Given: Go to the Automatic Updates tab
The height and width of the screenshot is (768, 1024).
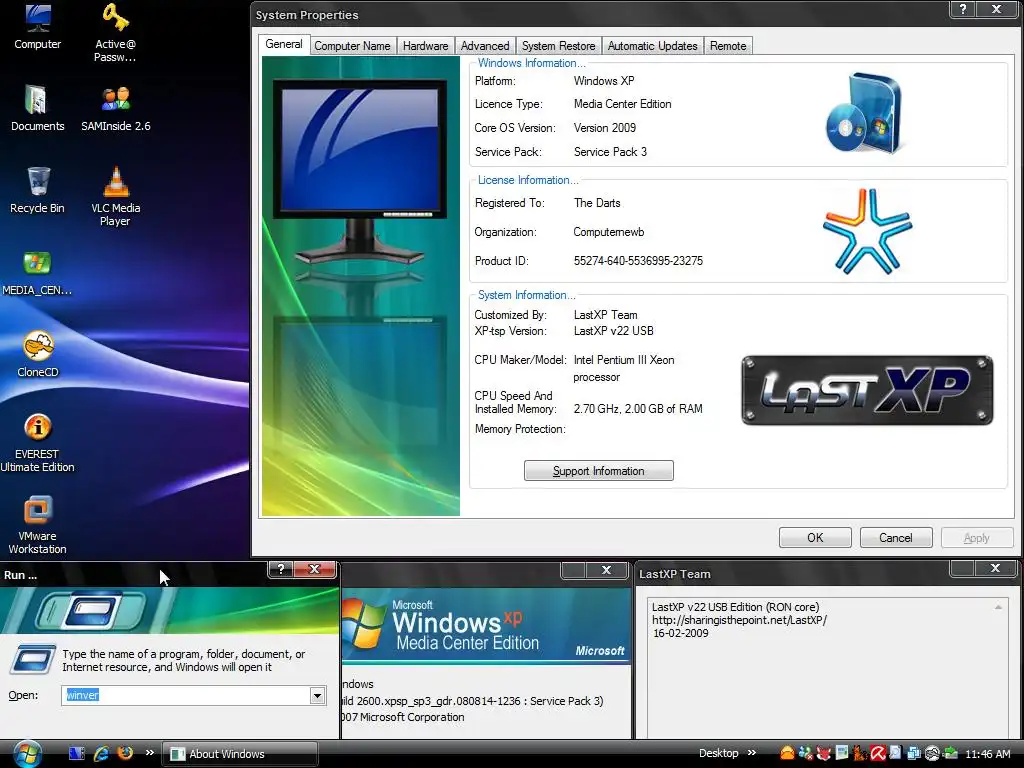Looking at the screenshot, I should point(652,46).
